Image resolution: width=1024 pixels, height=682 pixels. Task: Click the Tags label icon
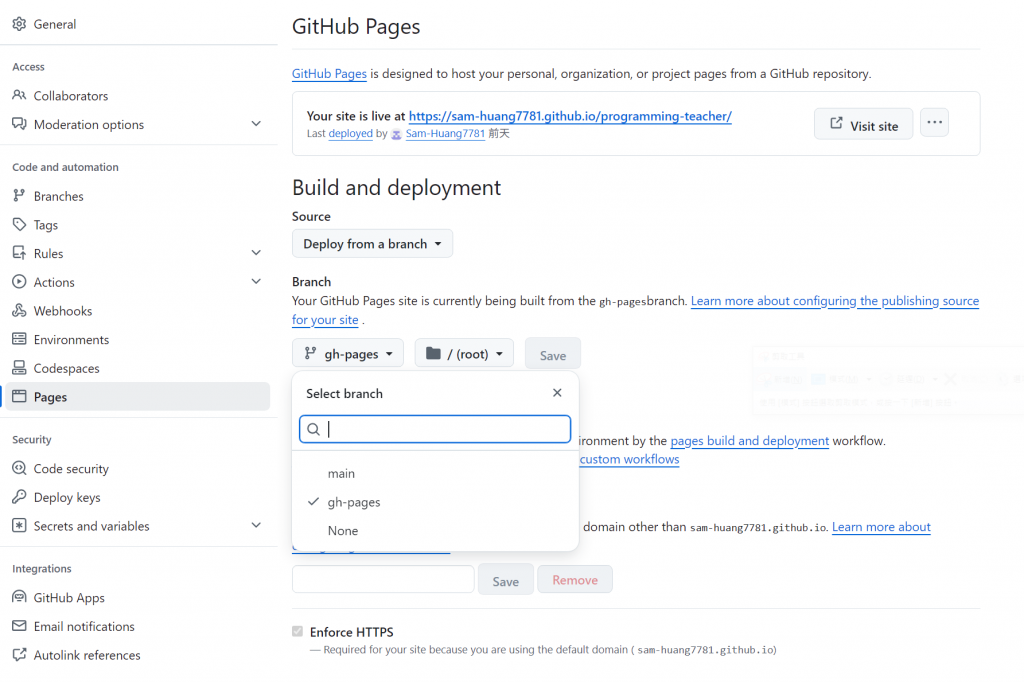(19, 224)
